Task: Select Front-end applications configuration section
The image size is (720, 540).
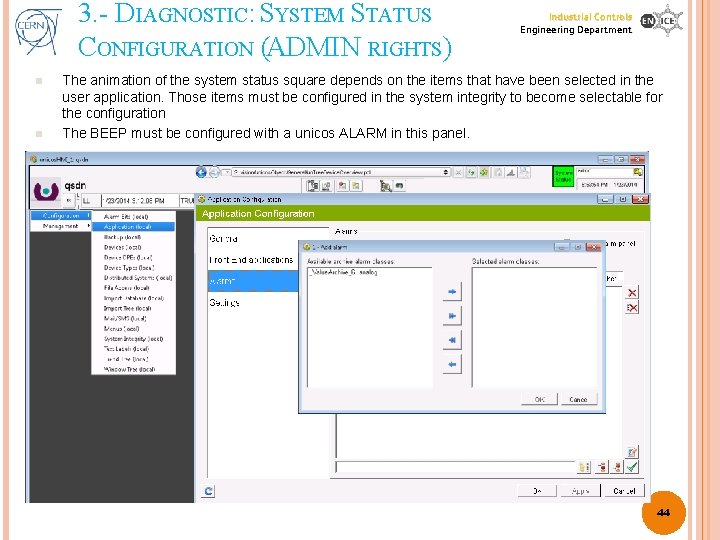Action: [251, 260]
